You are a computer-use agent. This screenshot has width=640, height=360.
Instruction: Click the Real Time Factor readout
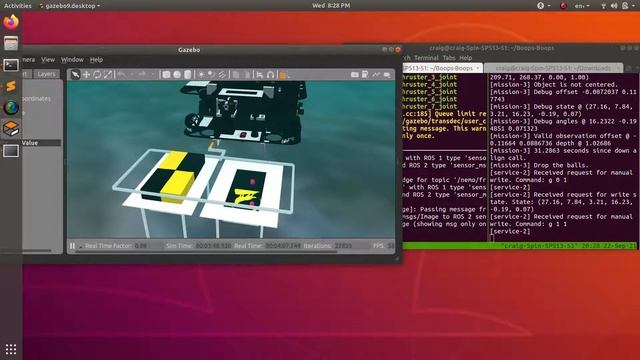pos(116,246)
